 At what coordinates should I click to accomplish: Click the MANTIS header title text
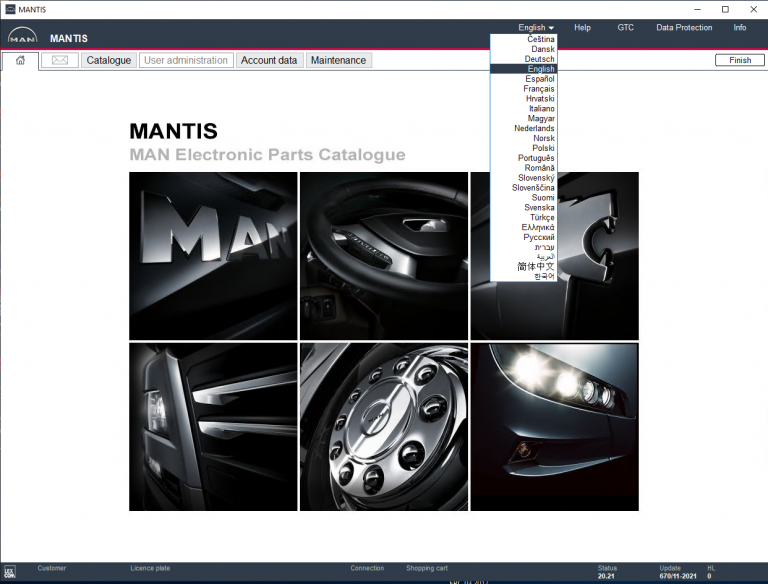pos(69,38)
